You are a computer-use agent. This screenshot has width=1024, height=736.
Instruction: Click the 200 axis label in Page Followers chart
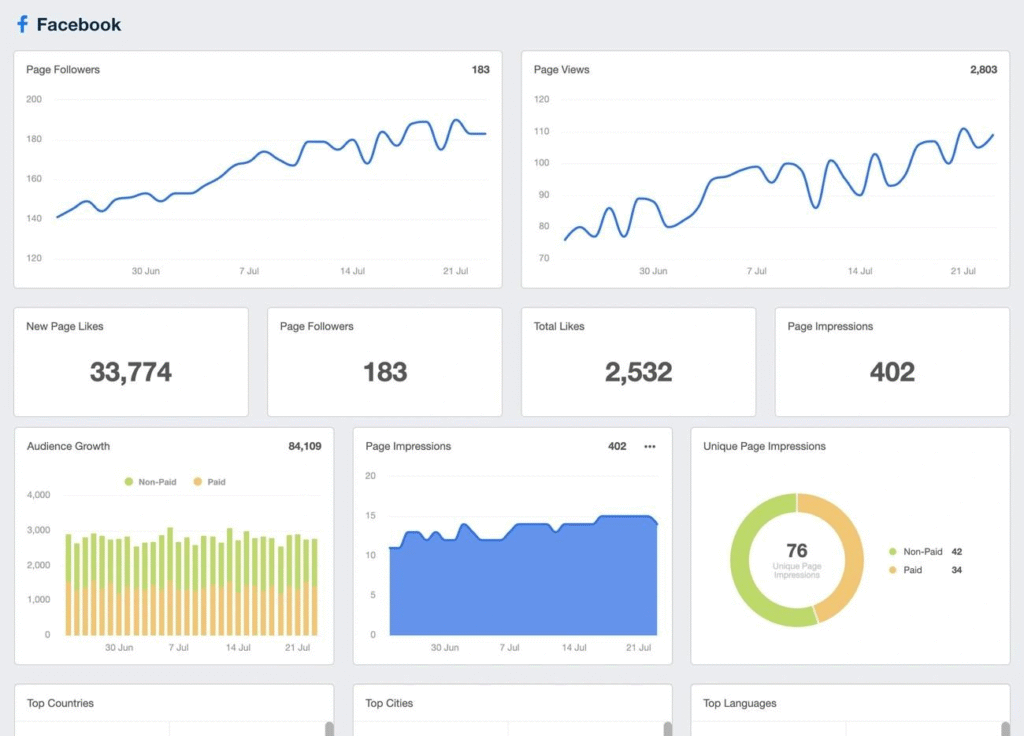(x=34, y=99)
